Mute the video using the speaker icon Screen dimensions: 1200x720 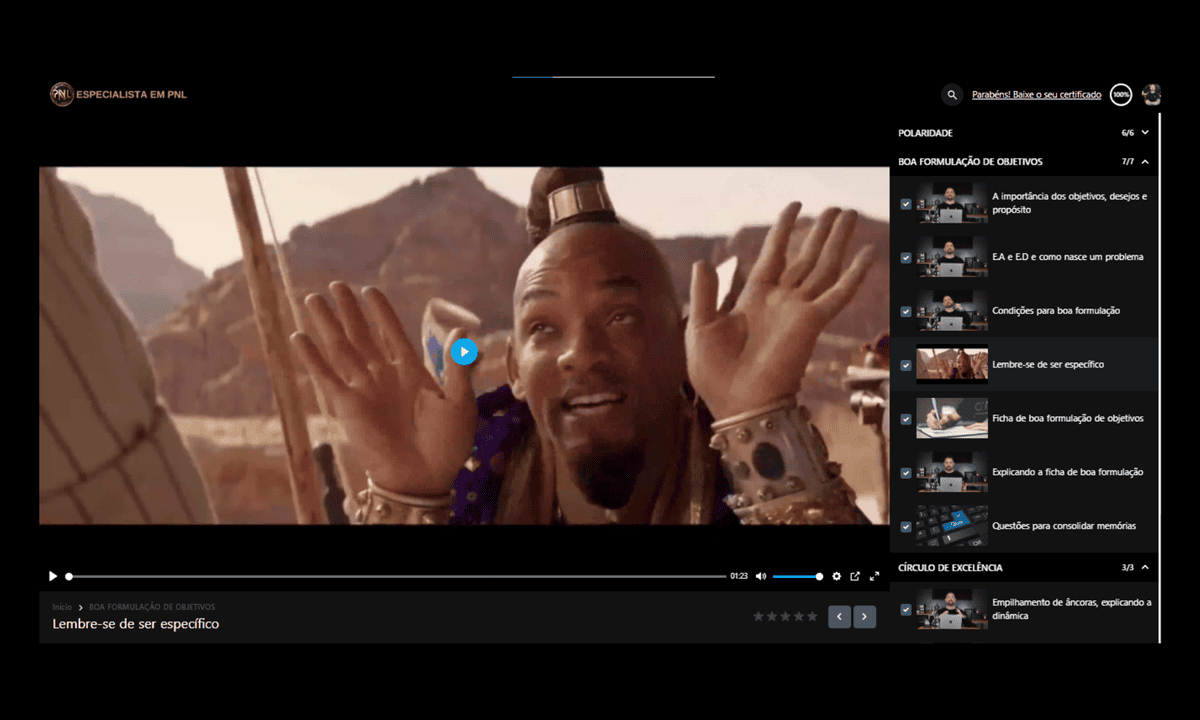click(x=761, y=576)
